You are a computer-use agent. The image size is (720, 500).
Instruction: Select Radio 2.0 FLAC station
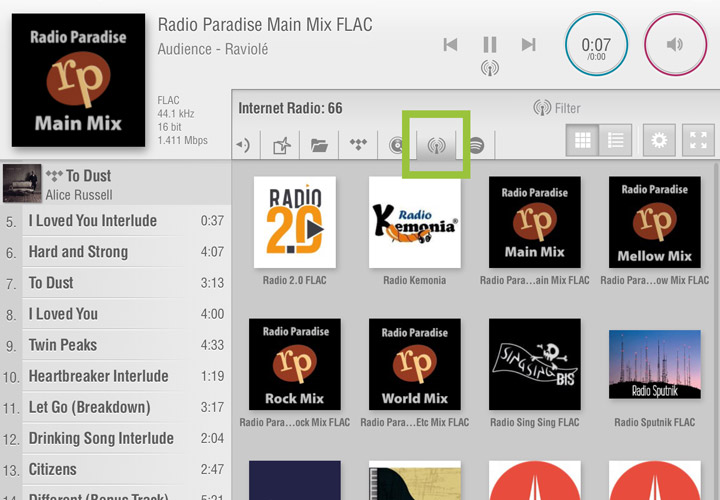[294, 222]
